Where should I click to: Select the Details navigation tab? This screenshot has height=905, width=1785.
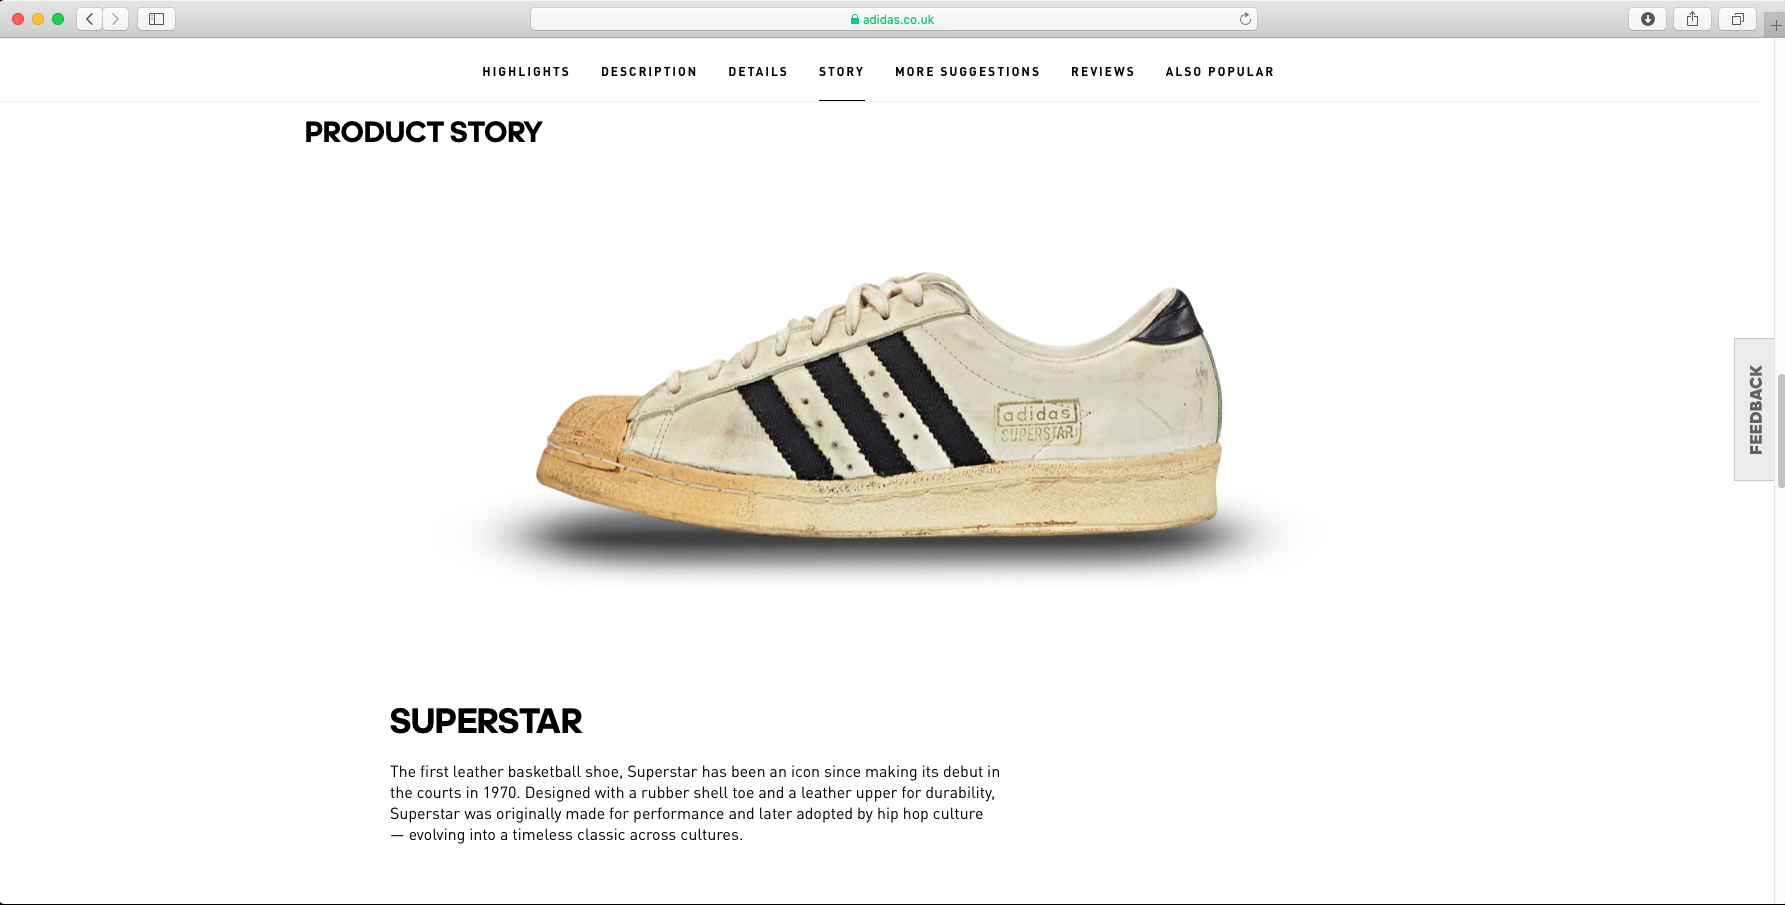click(758, 72)
